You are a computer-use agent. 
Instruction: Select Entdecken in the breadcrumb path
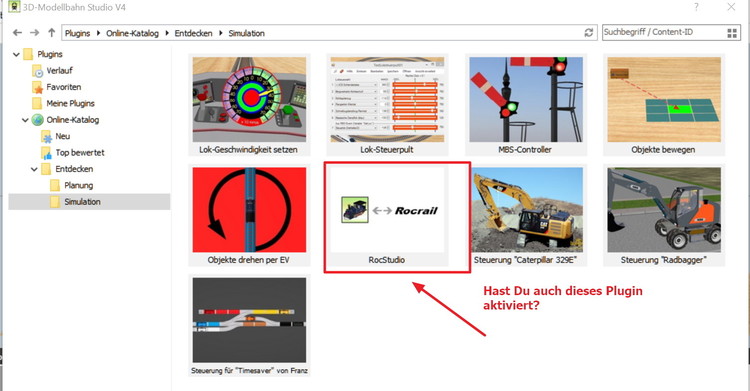pyautogui.click(x=193, y=33)
